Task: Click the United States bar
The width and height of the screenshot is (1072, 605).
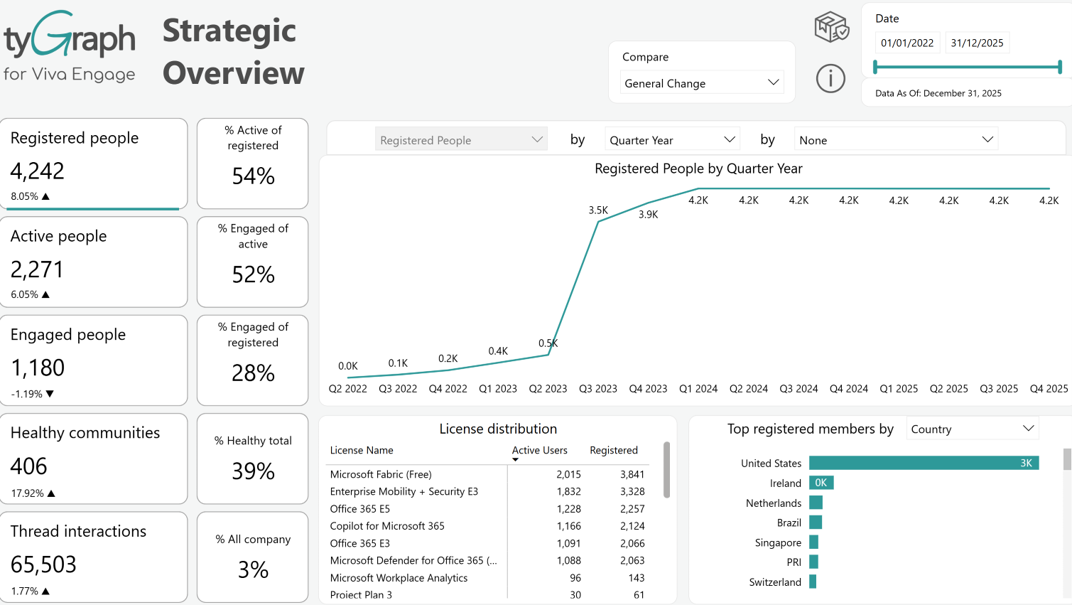Action: point(924,463)
